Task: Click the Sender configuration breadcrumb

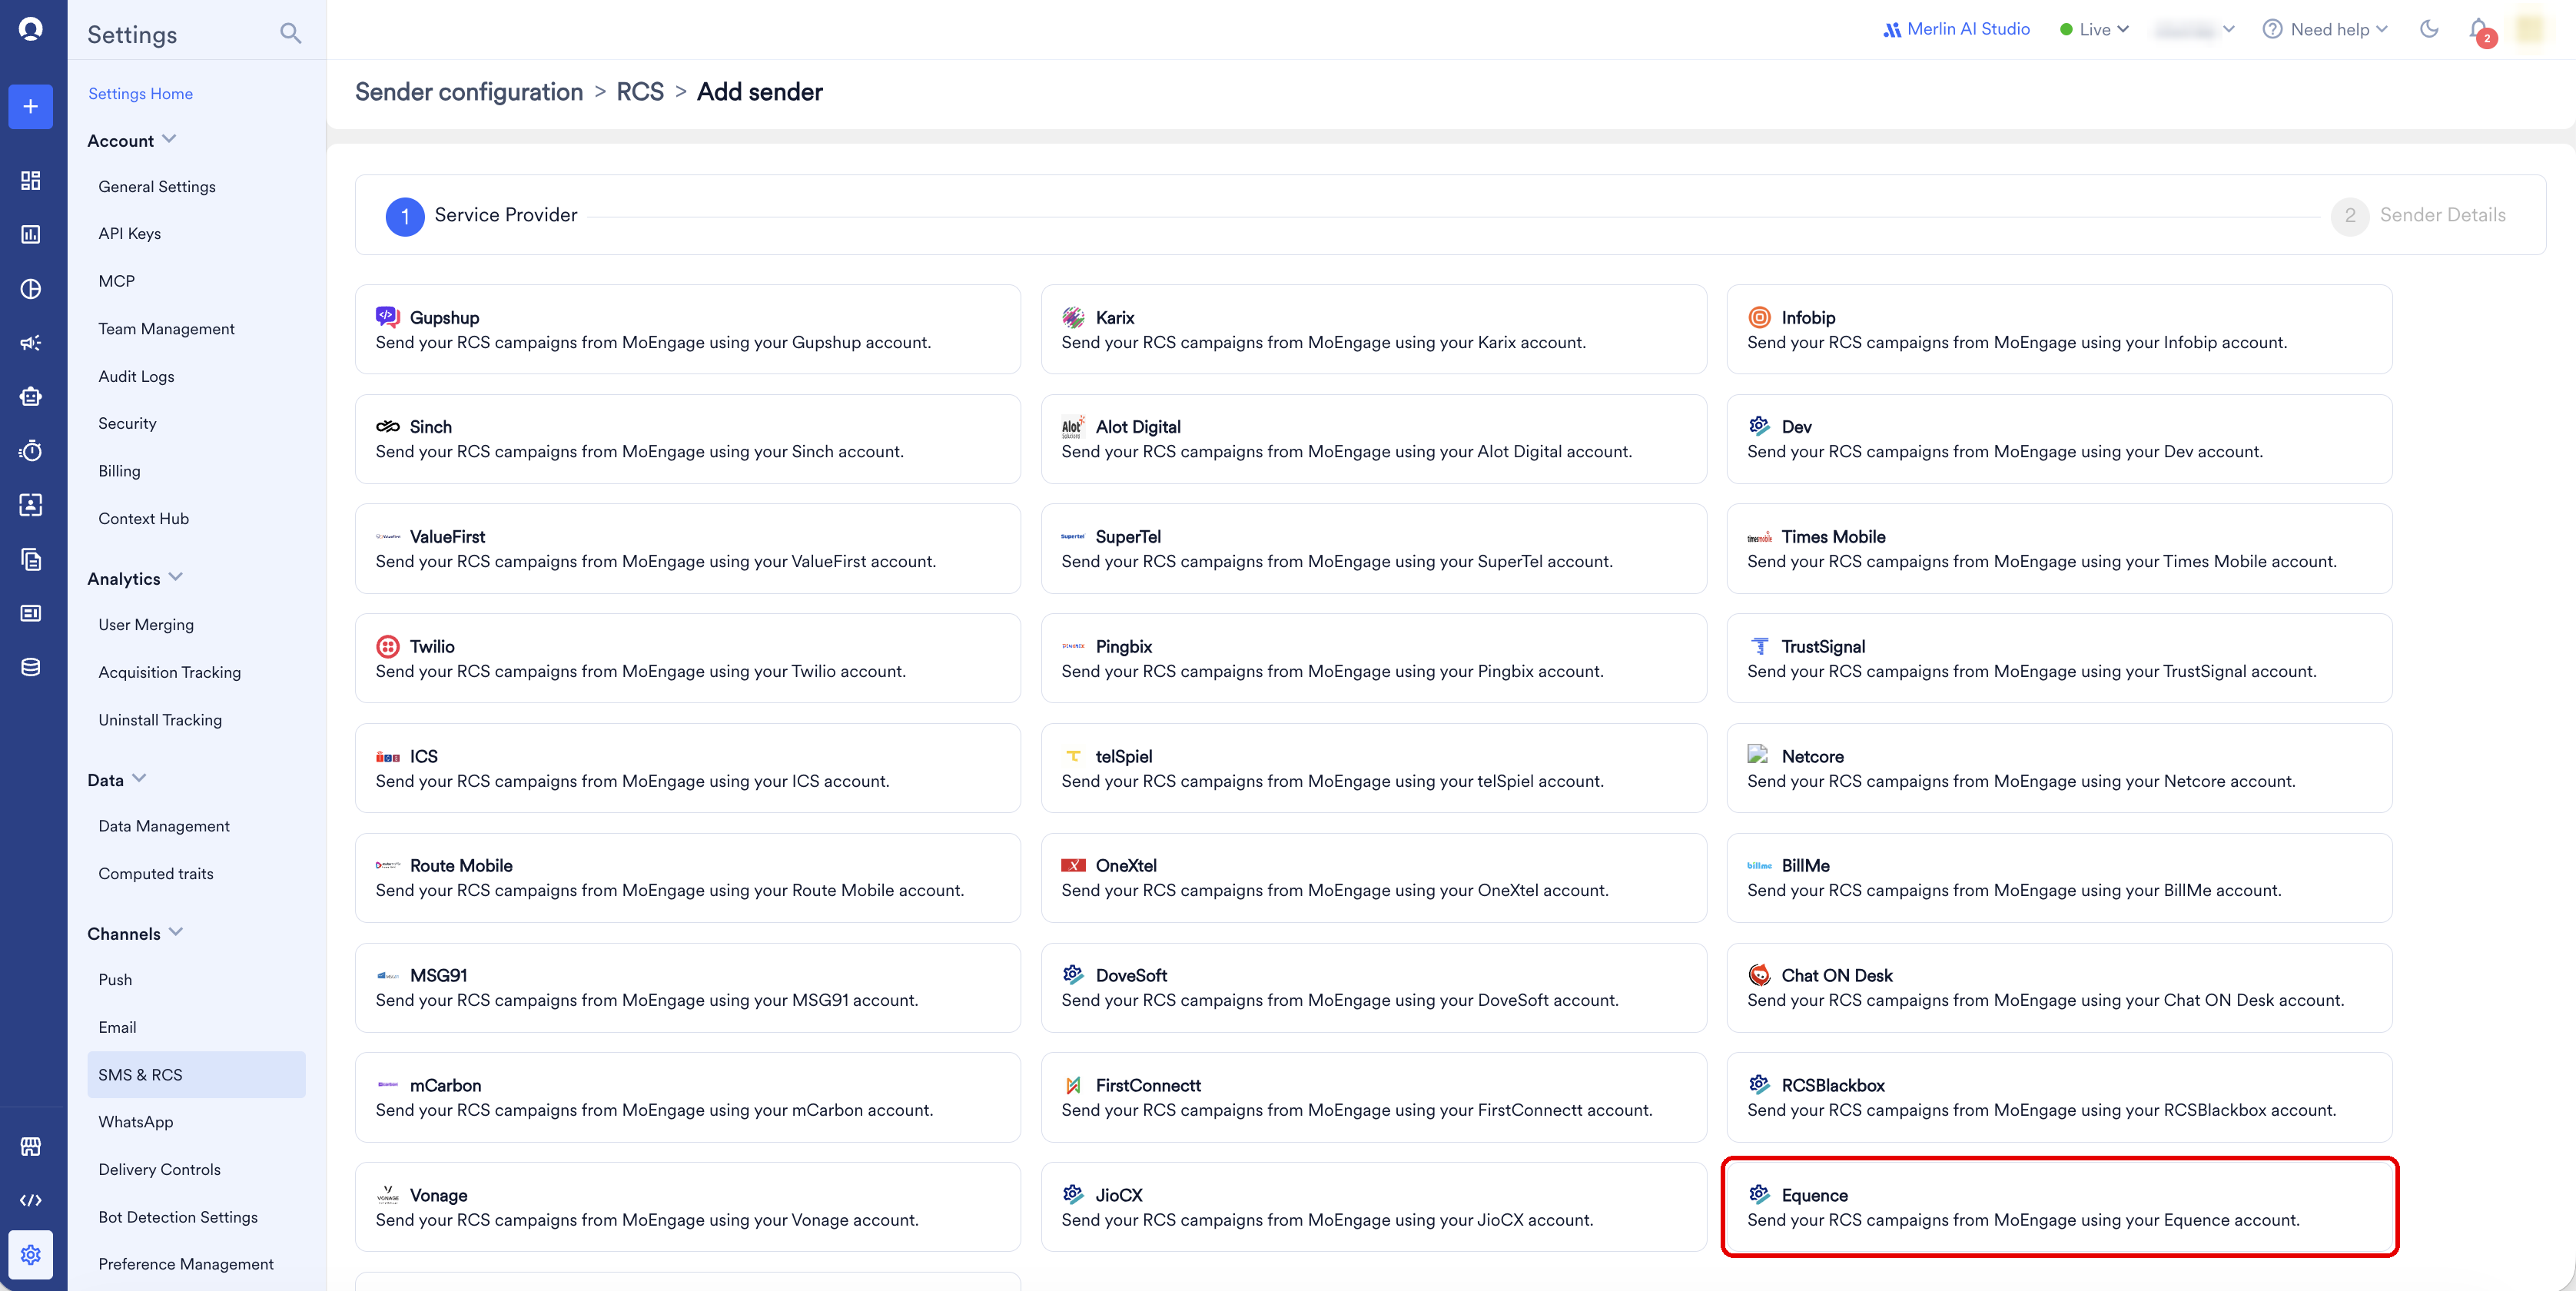Action: (469, 92)
